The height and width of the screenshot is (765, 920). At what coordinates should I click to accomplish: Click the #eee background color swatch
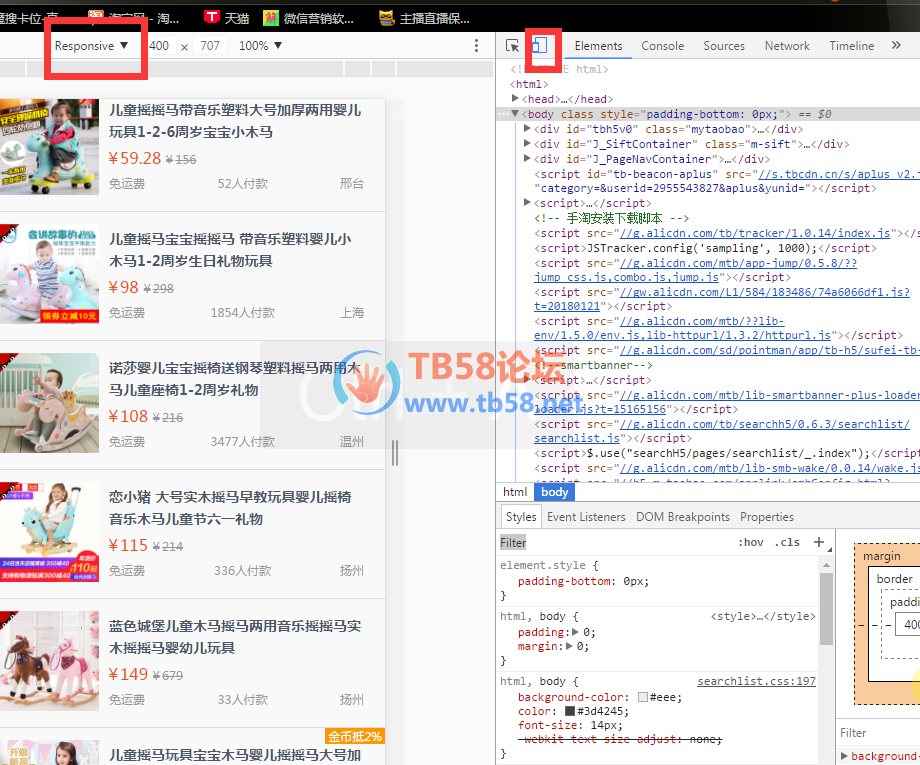(x=643, y=697)
